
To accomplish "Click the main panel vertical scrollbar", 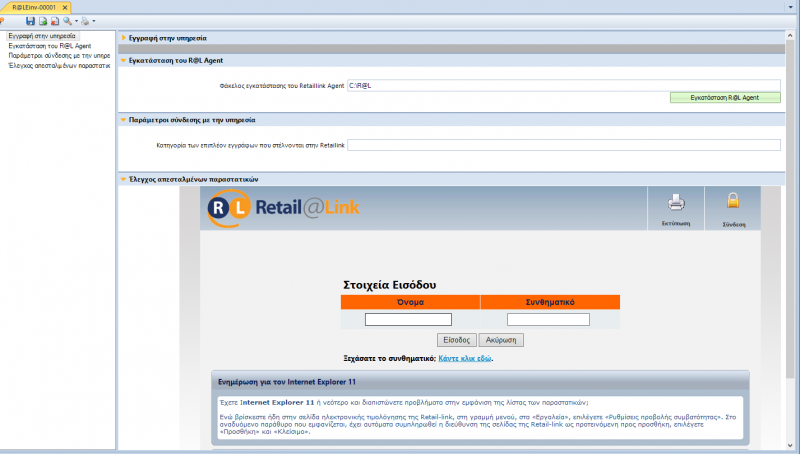I will pyautogui.click(x=790, y=209).
